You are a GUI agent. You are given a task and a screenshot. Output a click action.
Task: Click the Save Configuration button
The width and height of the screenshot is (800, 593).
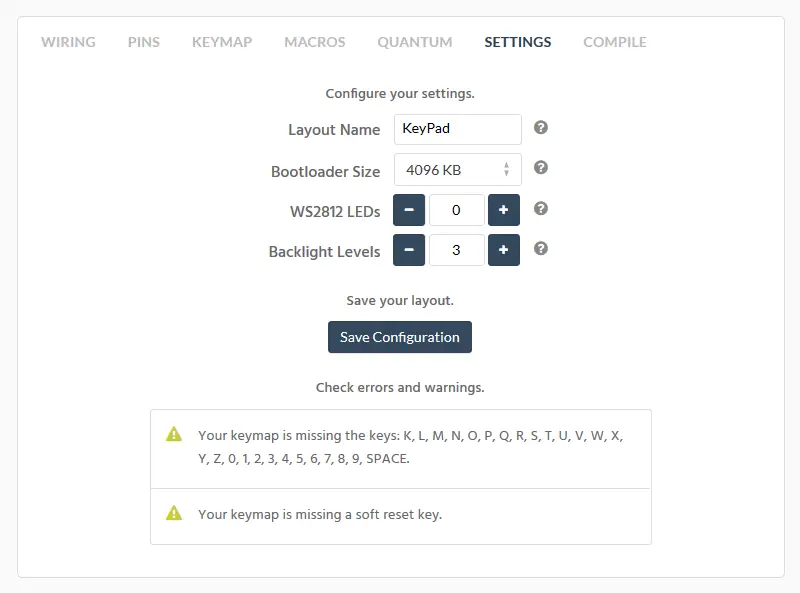click(399, 337)
